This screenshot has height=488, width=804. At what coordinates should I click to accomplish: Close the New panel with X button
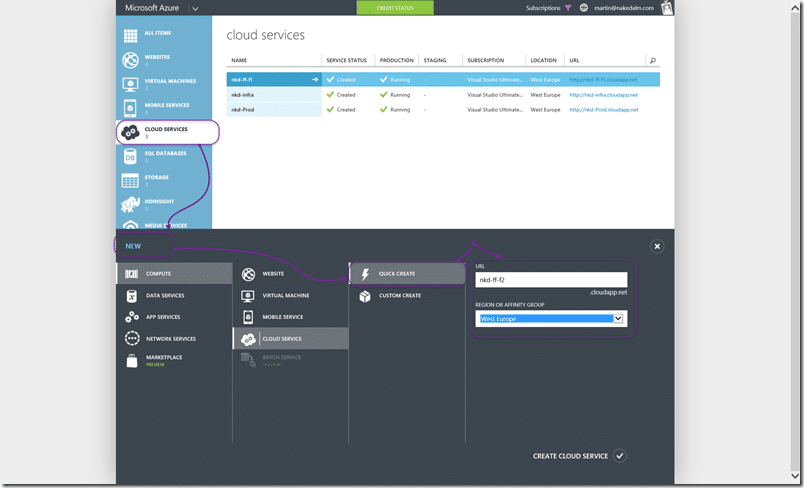click(657, 247)
